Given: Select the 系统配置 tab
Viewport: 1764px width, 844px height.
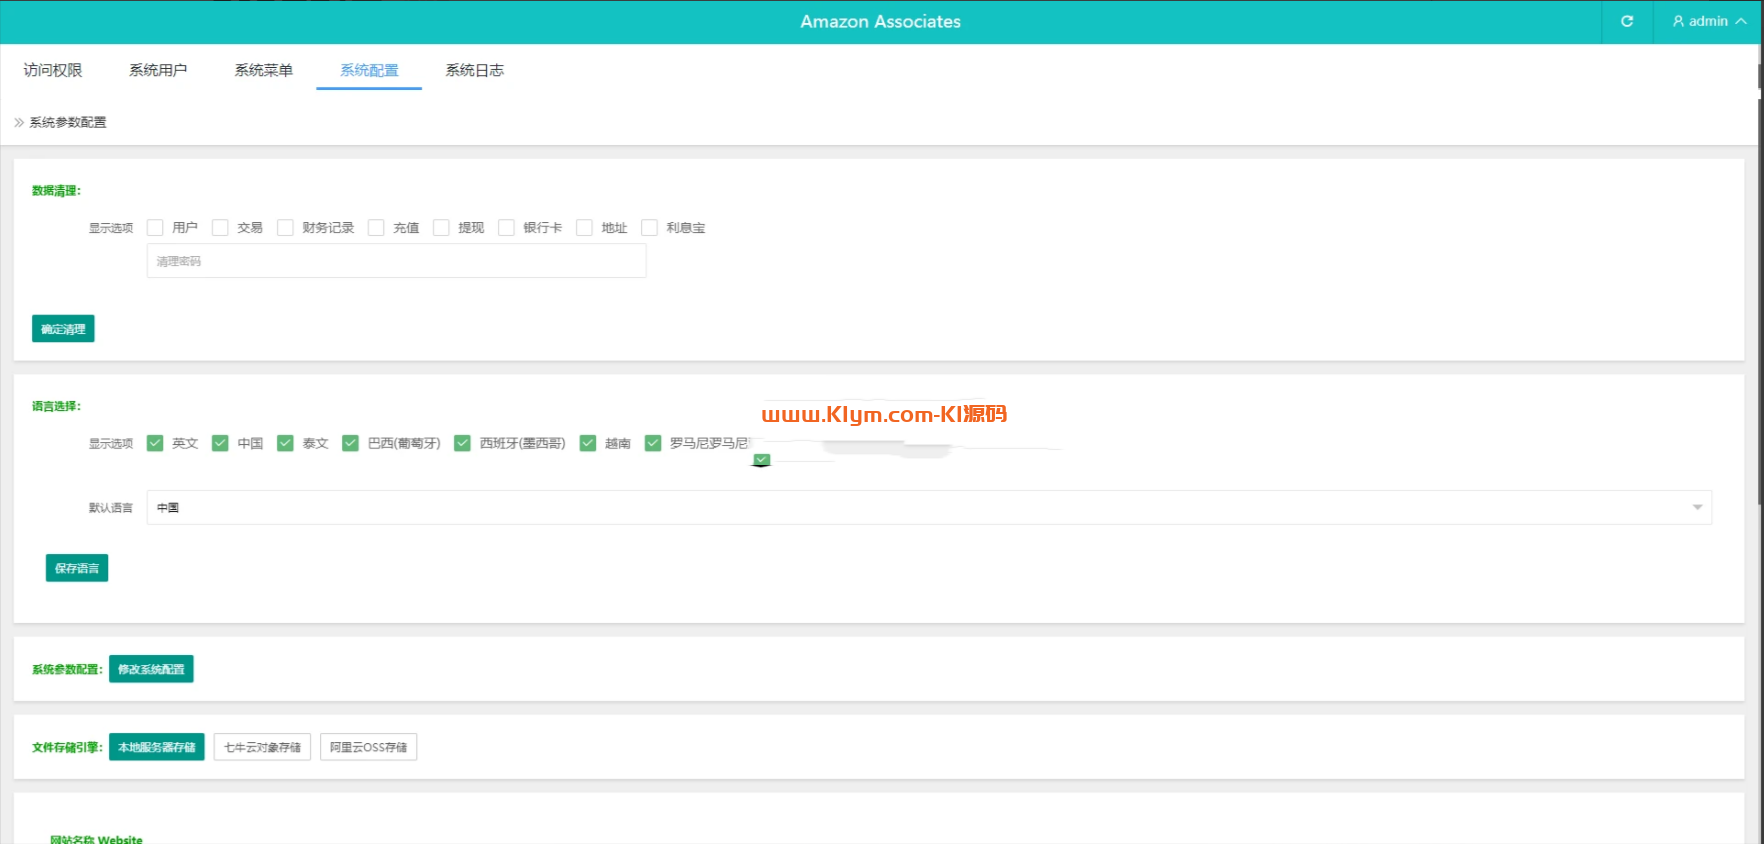Looking at the screenshot, I should tap(369, 70).
